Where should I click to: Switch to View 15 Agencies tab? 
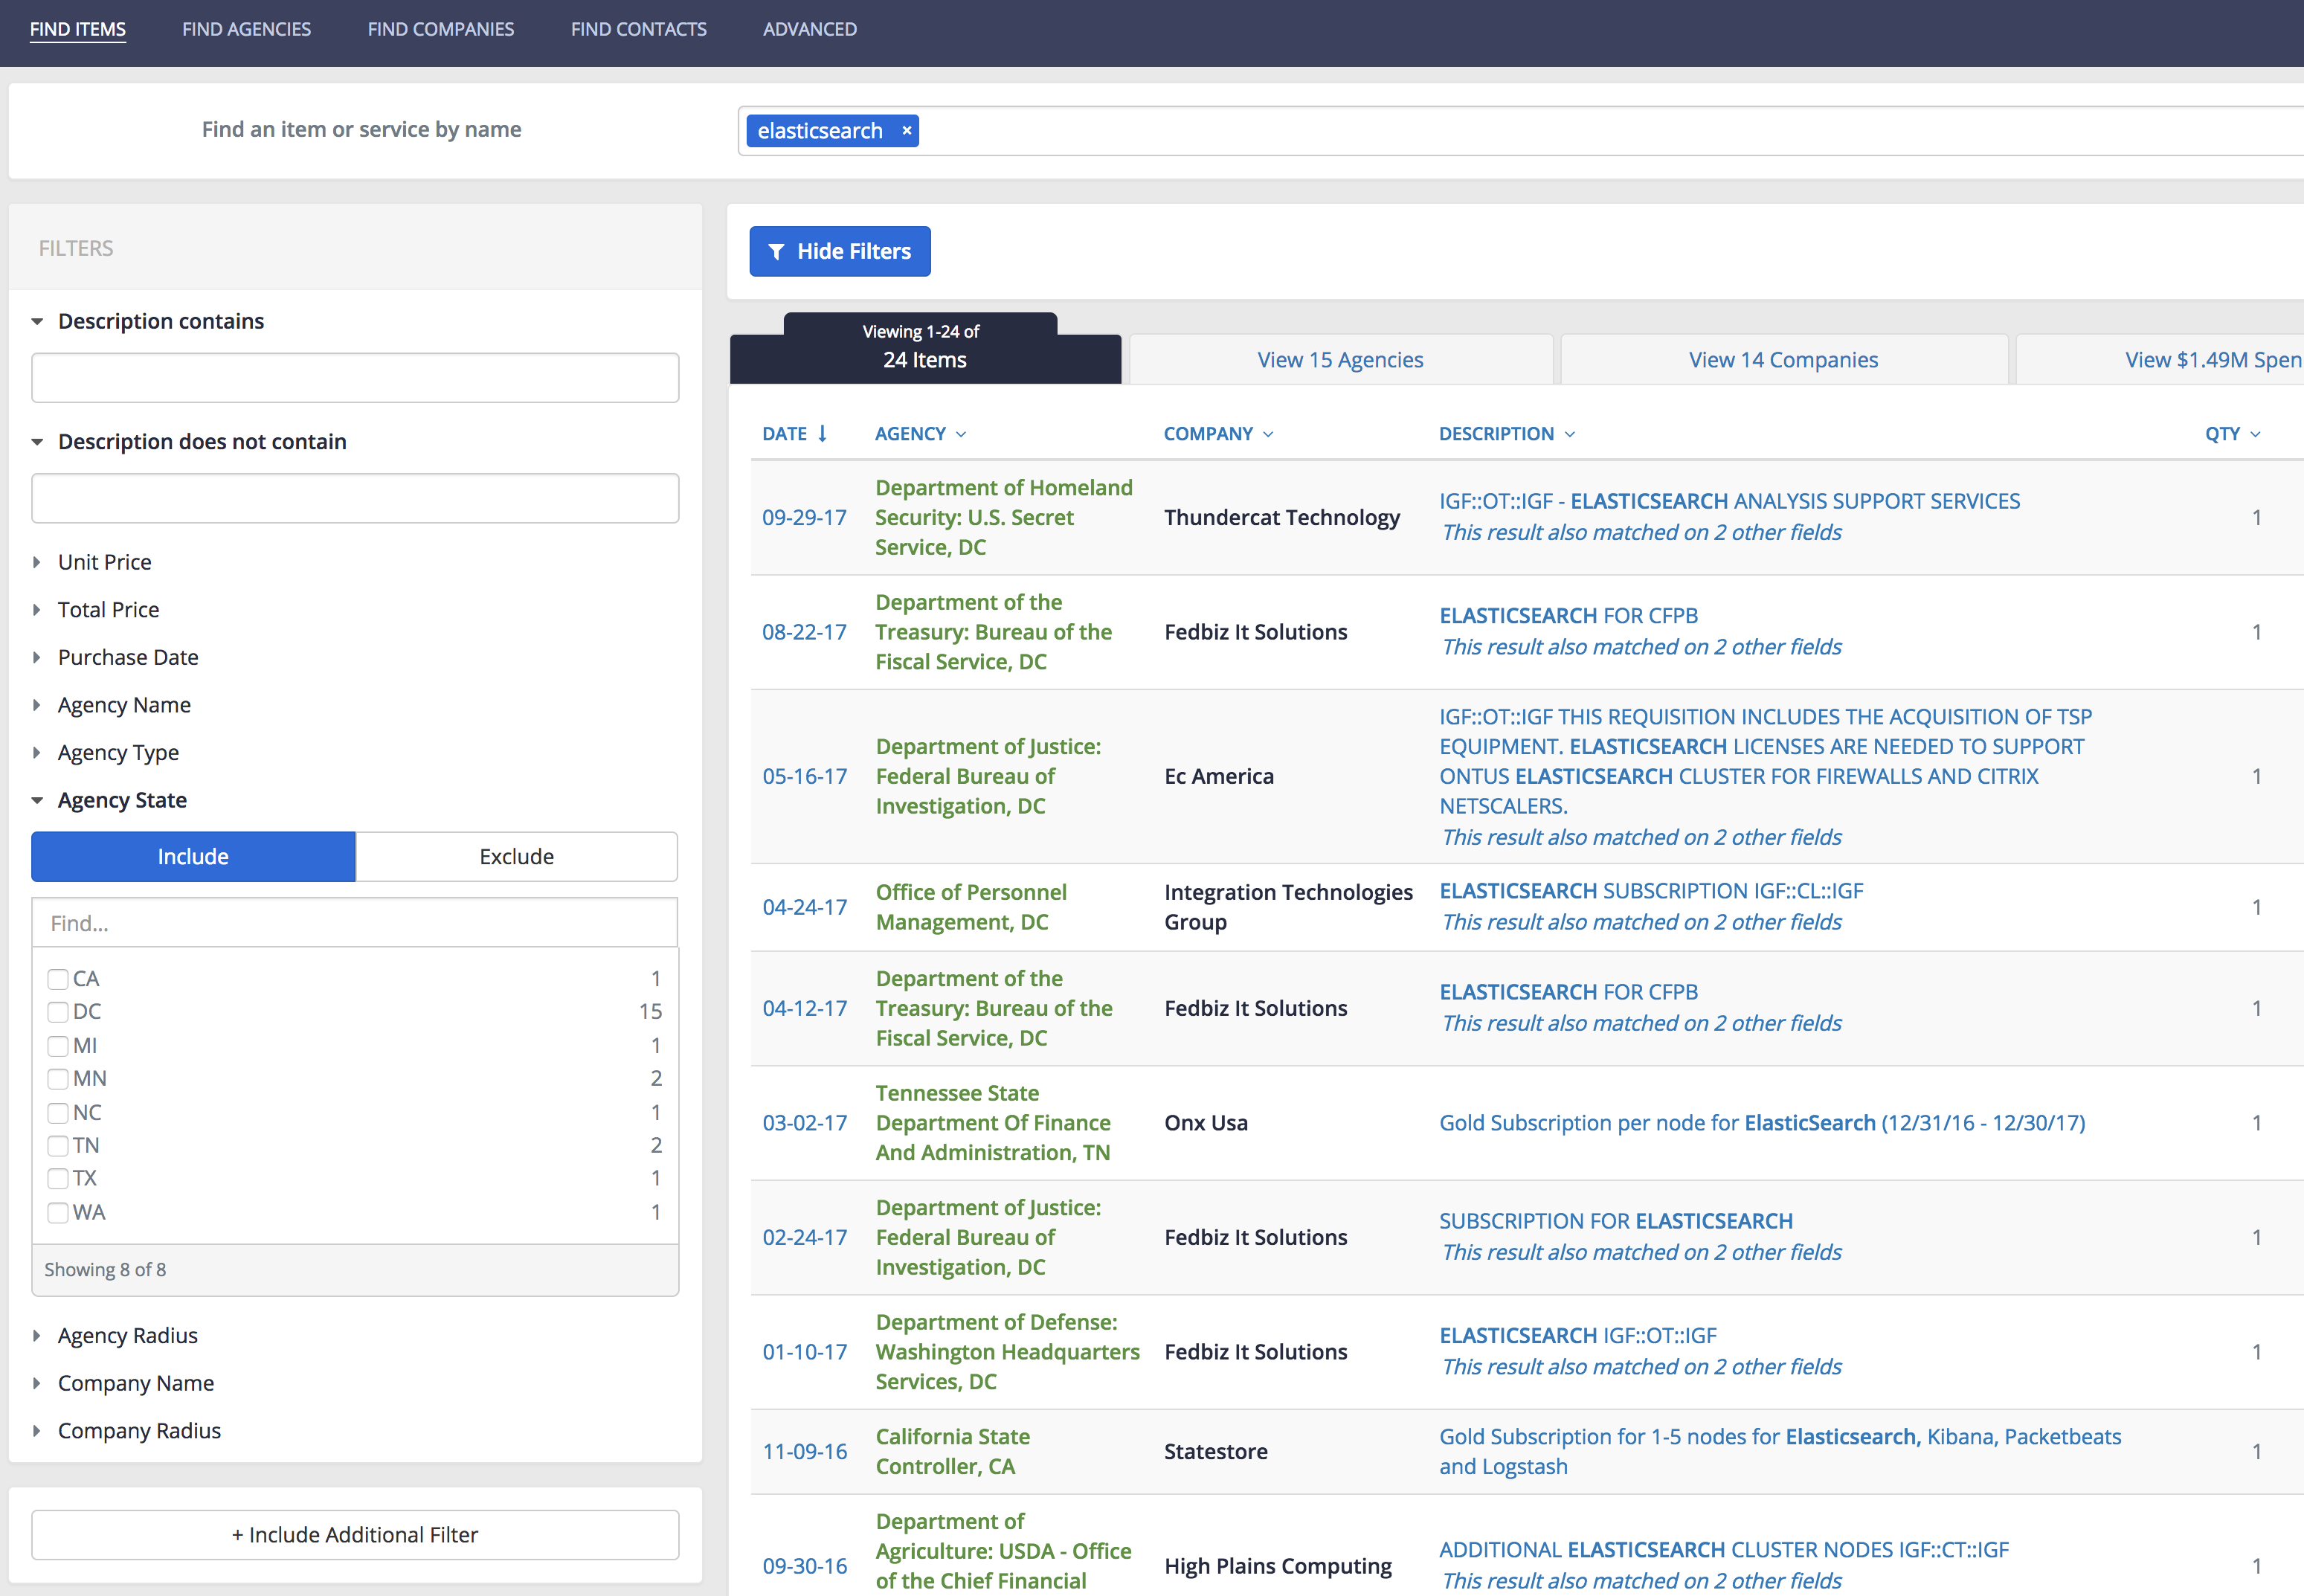pyautogui.click(x=1340, y=360)
